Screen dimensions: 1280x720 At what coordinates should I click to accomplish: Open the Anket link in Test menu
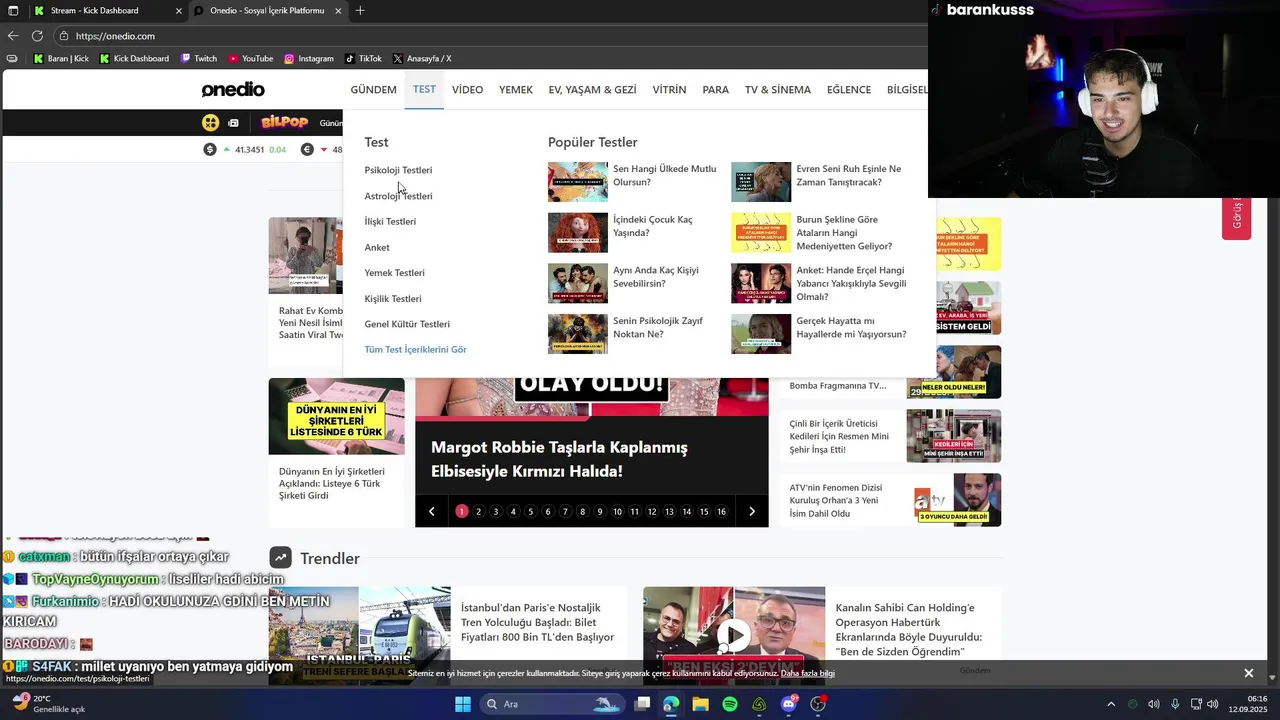pos(377,247)
